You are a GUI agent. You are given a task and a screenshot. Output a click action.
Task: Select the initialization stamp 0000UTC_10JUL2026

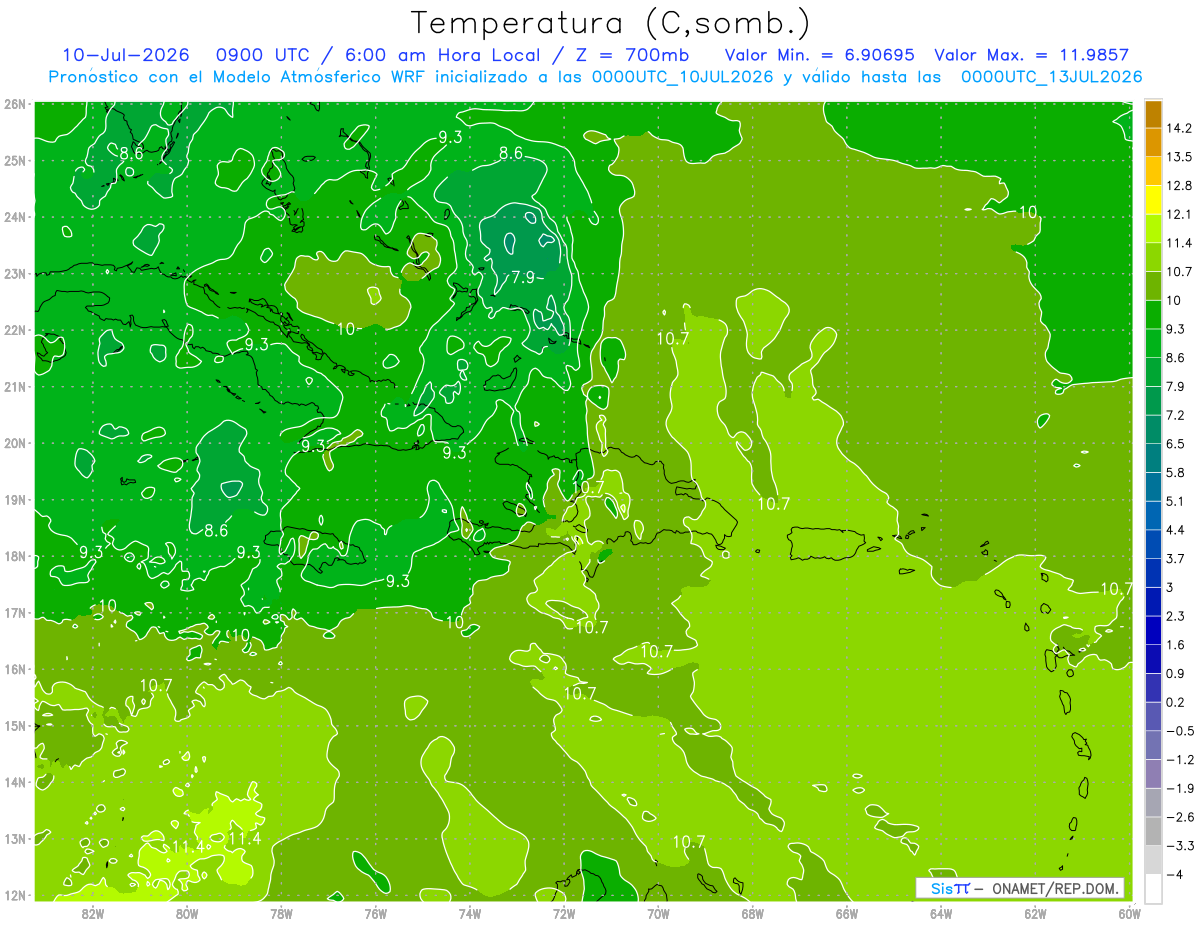click(x=683, y=76)
